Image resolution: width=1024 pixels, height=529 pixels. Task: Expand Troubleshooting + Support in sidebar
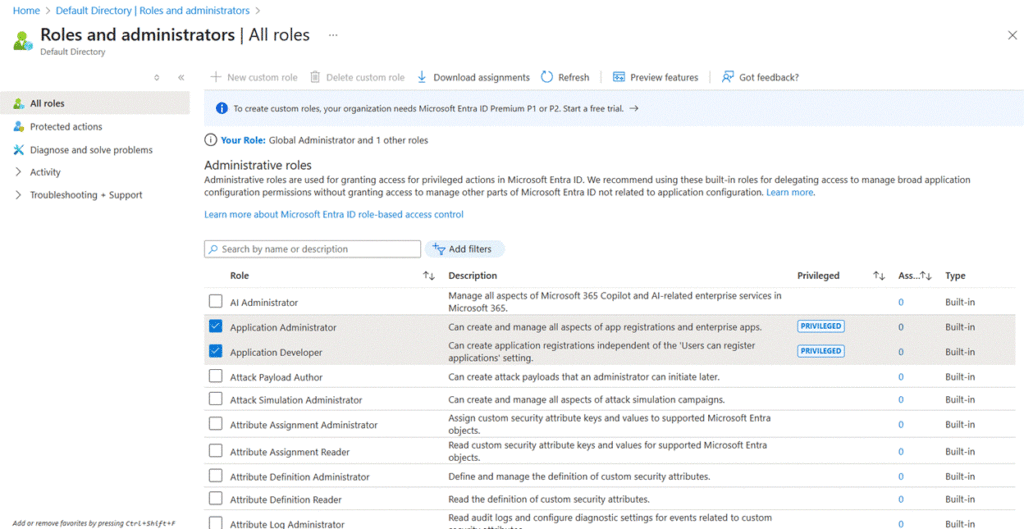pos(86,195)
